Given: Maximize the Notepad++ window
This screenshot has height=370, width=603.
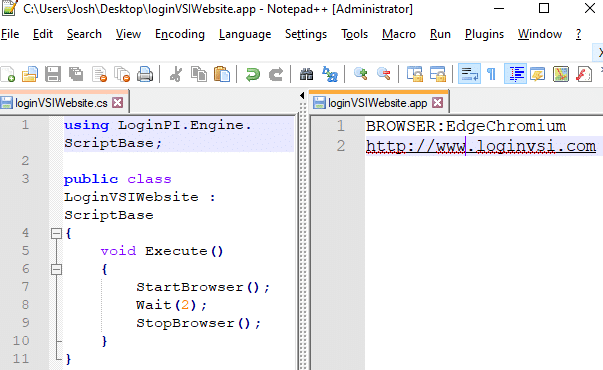Looking at the screenshot, I should tap(544, 8).
